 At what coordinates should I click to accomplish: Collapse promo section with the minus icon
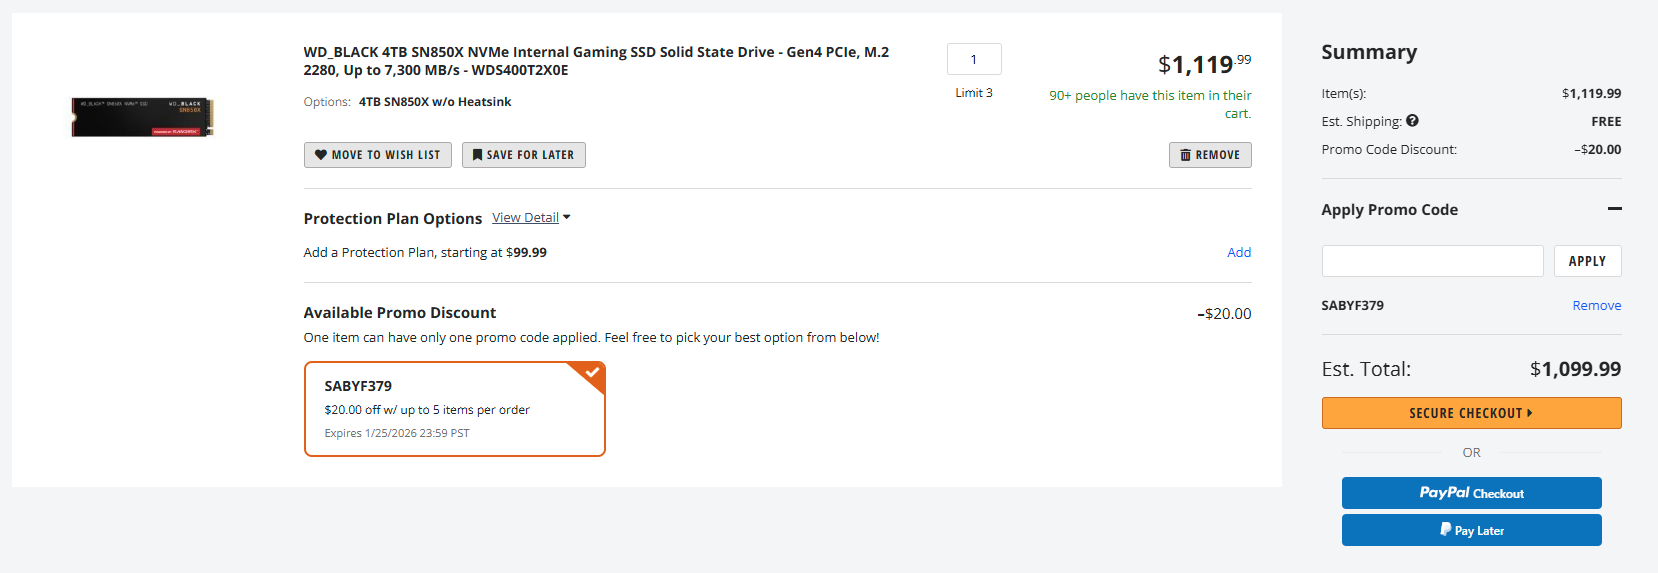(1614, 209)
